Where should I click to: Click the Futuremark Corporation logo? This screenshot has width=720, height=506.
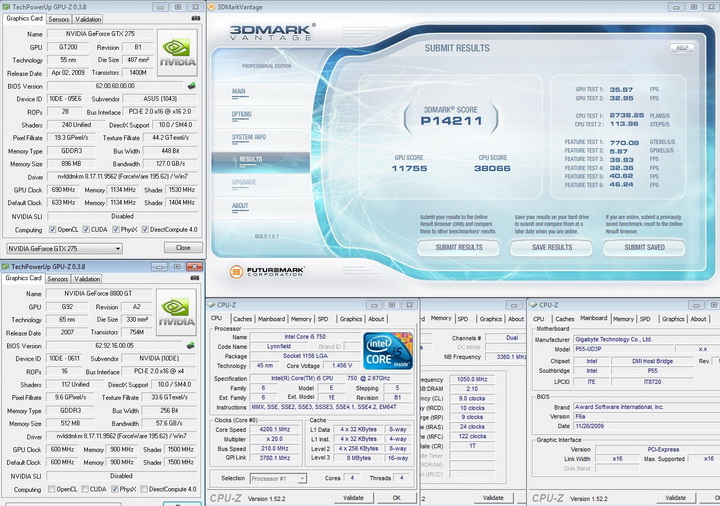tap(266, 272)
